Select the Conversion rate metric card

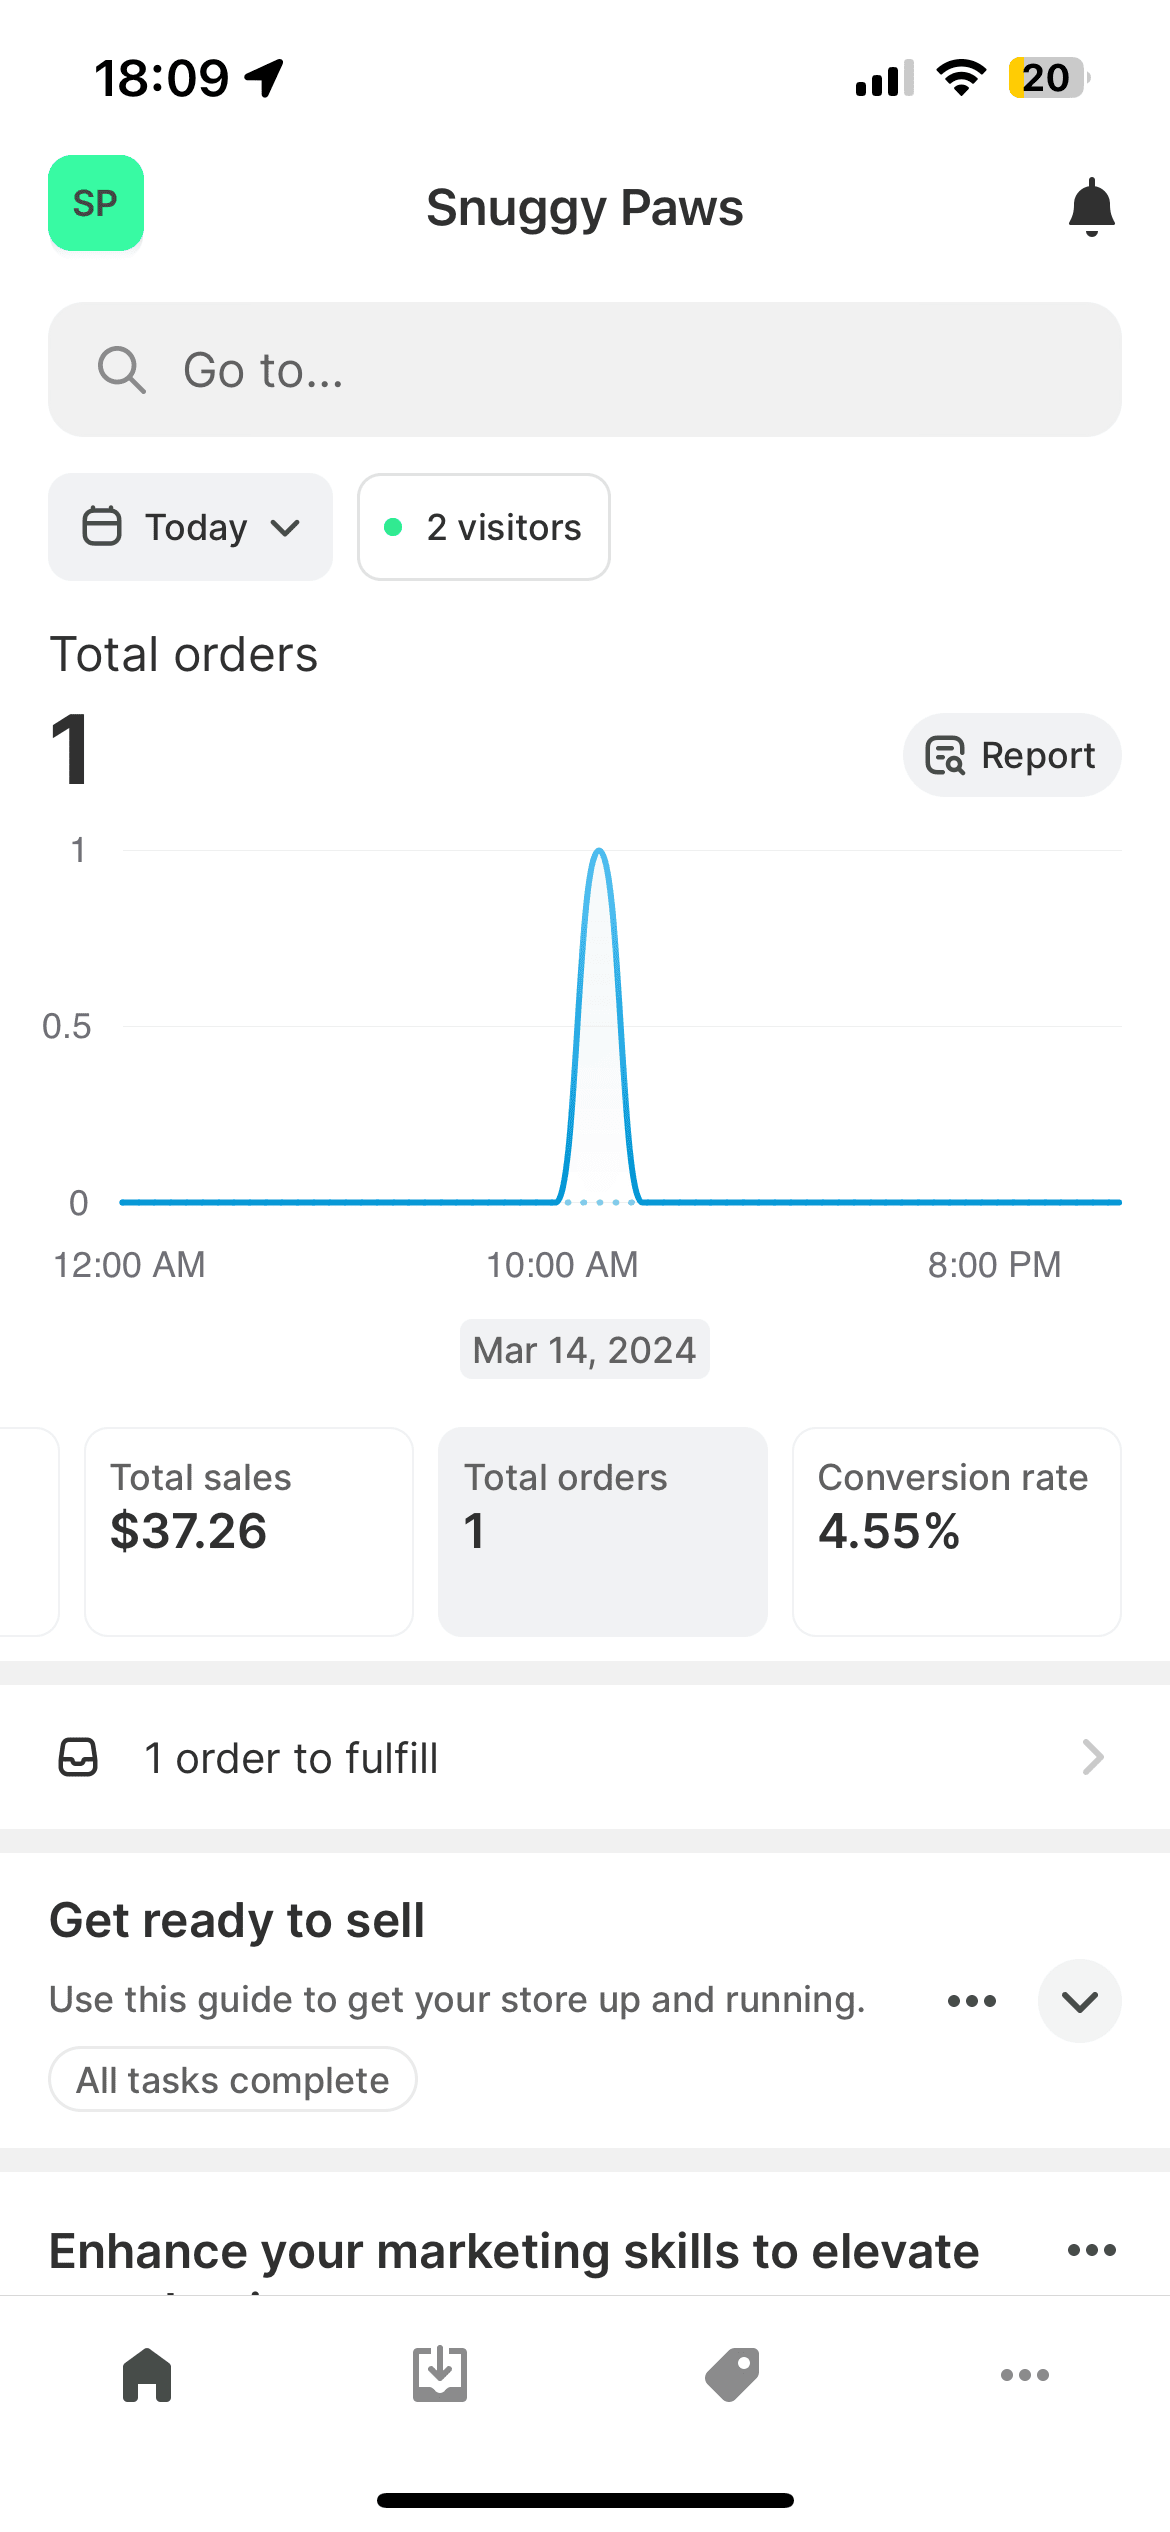coord(956,1531)
